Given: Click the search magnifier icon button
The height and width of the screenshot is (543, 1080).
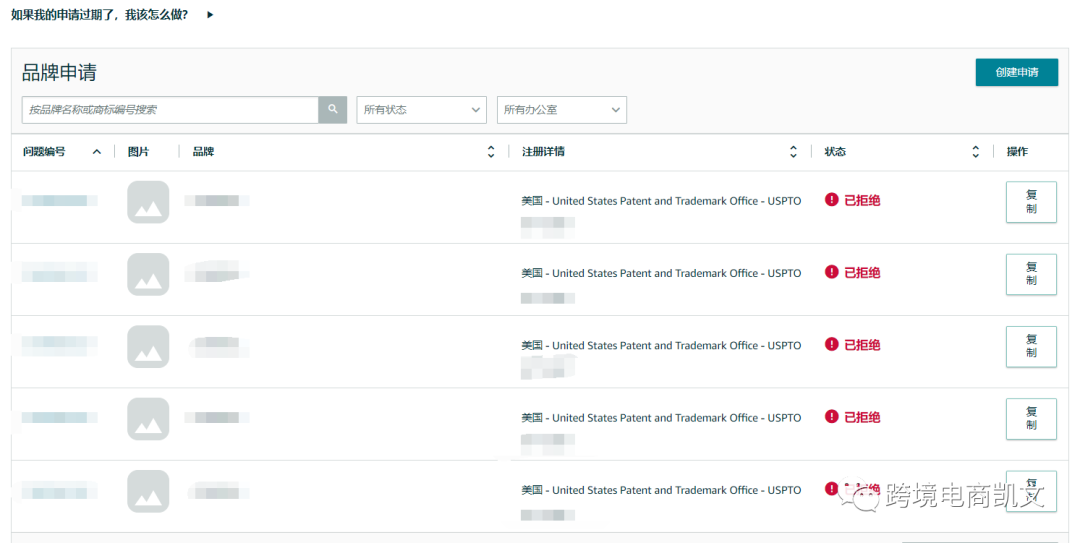Looking at the screenshot, I should tap(333, 110).
